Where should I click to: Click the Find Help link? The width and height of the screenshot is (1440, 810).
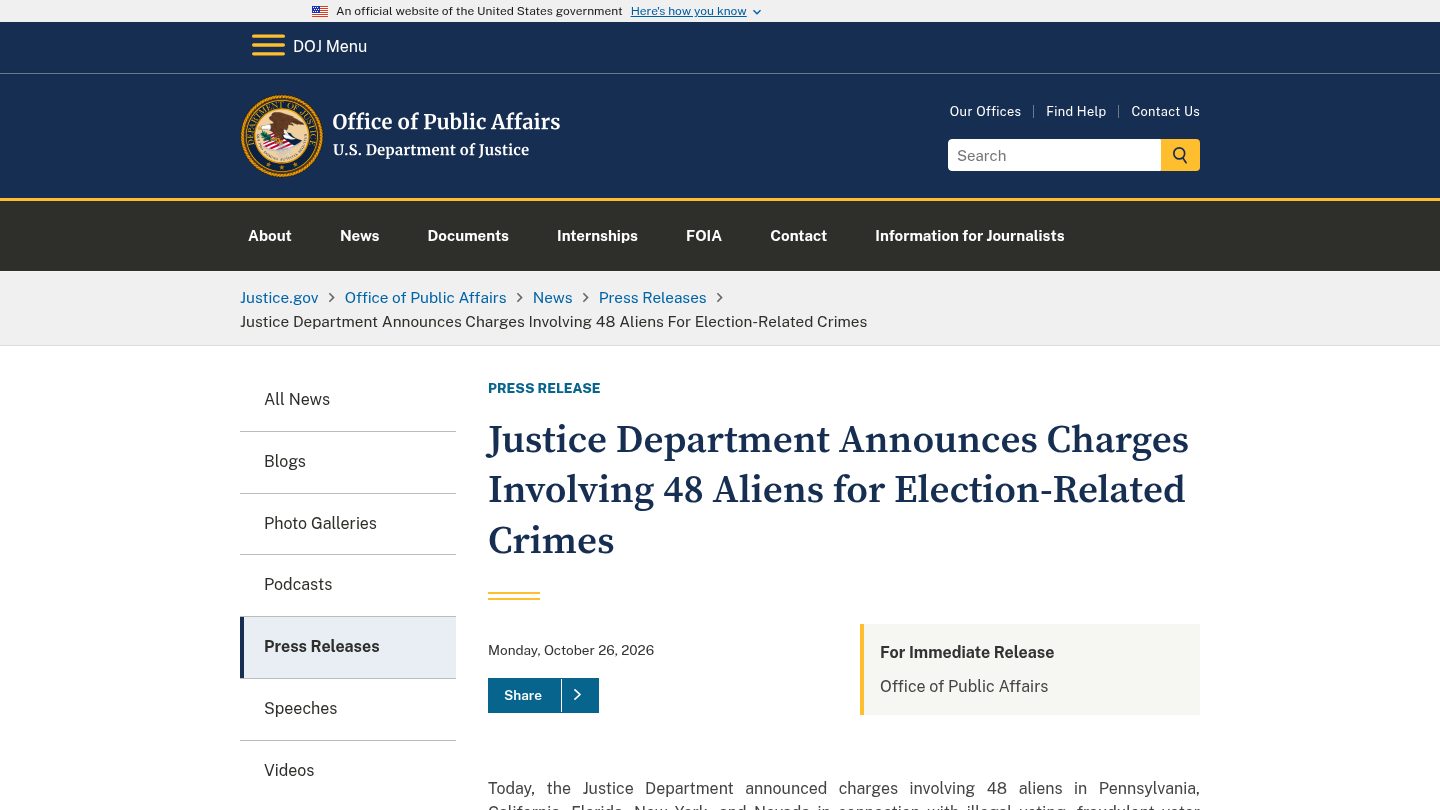1076,111
